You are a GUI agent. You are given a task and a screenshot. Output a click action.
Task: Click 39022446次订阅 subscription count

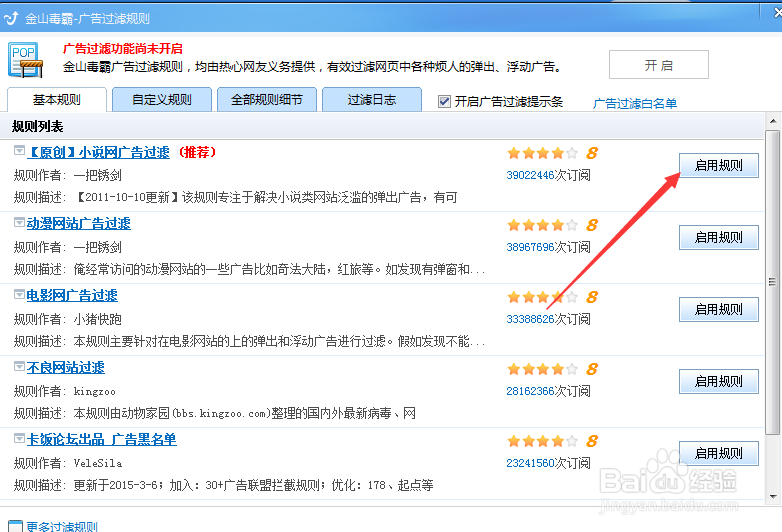[548, 175]
